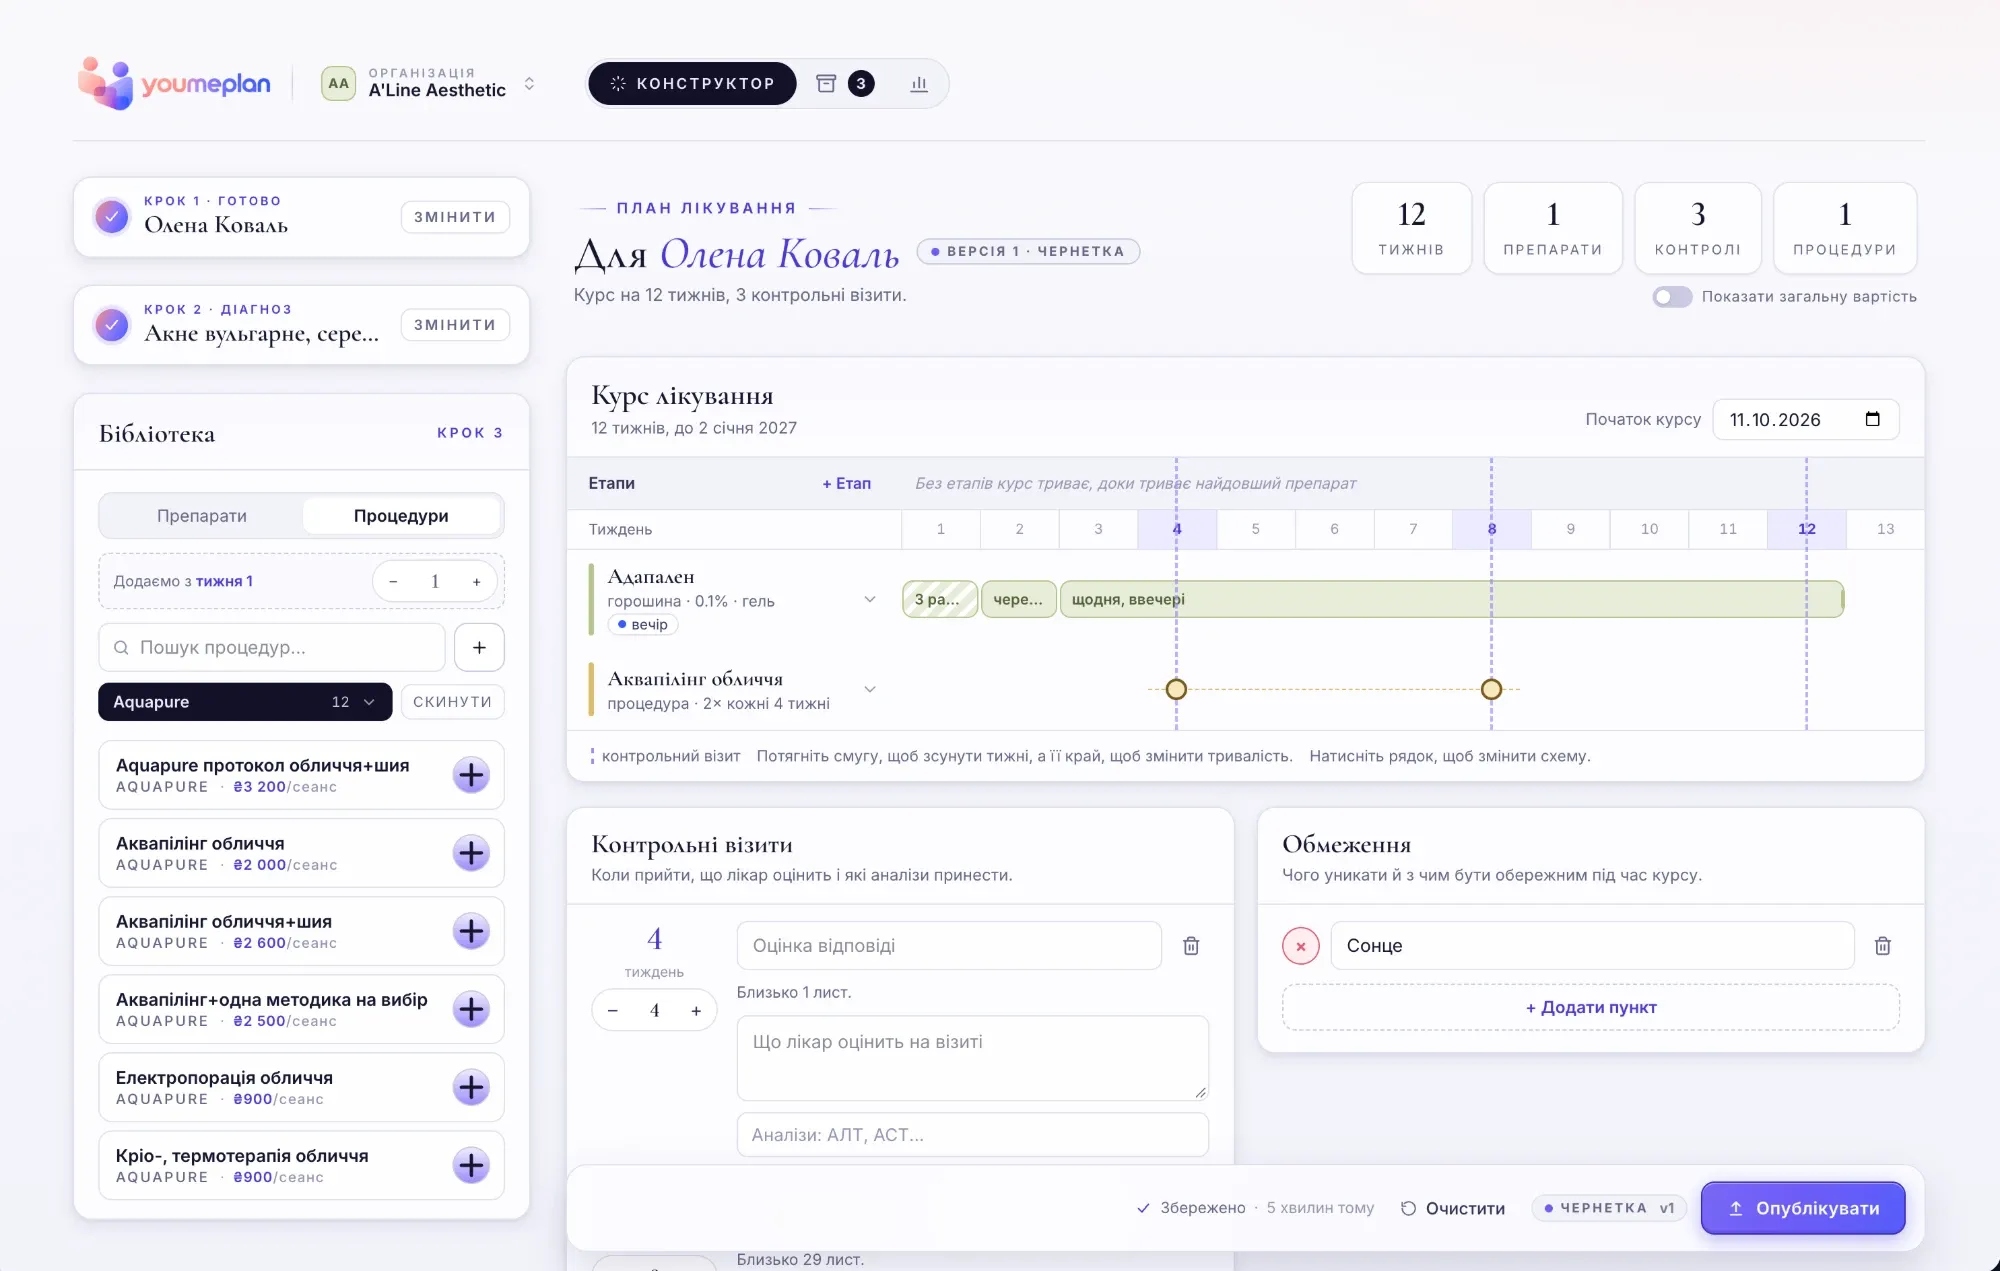Image resolution: width=2000 pixels, height=1271 pixels.
Task: Switch to the Препарати tab
Action: 202,516
